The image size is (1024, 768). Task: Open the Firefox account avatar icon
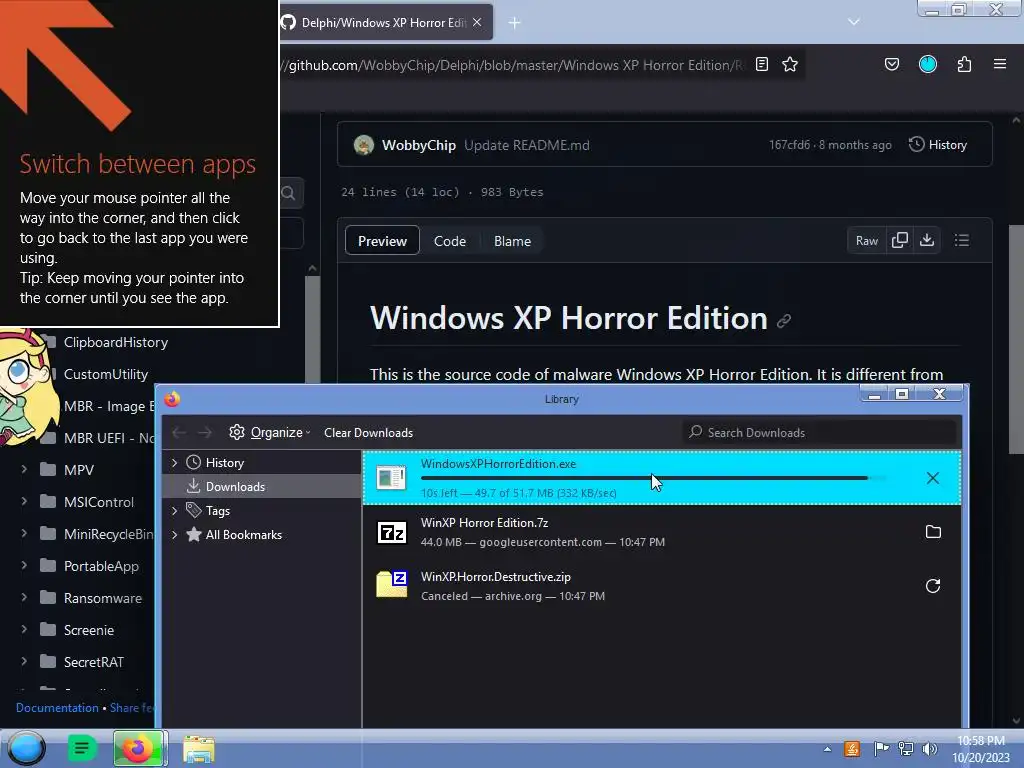(x=928, y=64)
